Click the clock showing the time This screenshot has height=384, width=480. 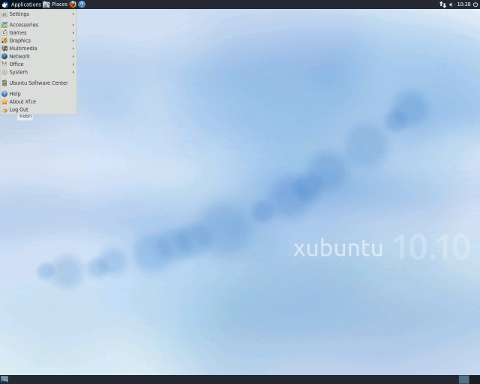click(464, 4)
